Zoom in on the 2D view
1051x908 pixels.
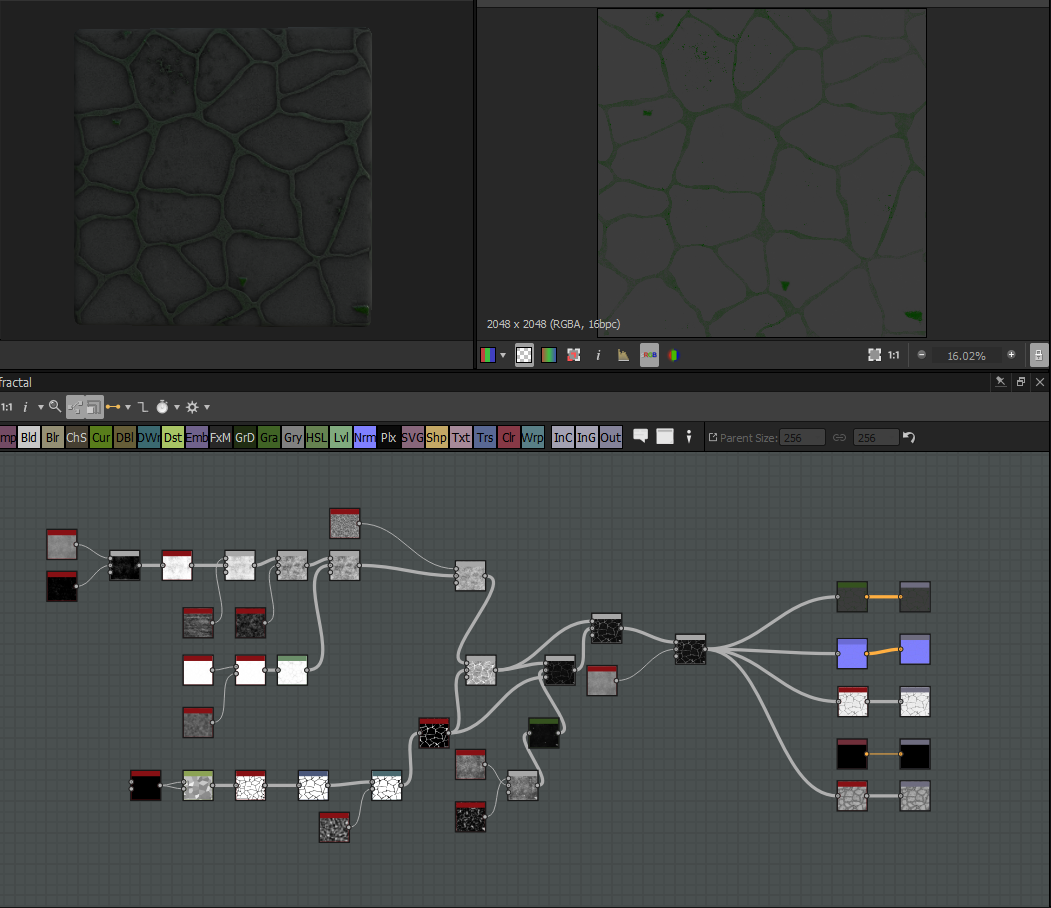(x=1011, y=354)
